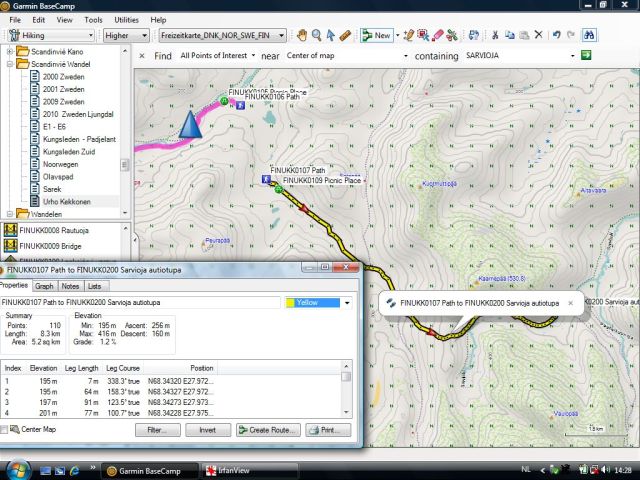Expand the Scandinavië Kano folder
The height and width of the screenshot is (480, 640).
[x=9, y=50]
